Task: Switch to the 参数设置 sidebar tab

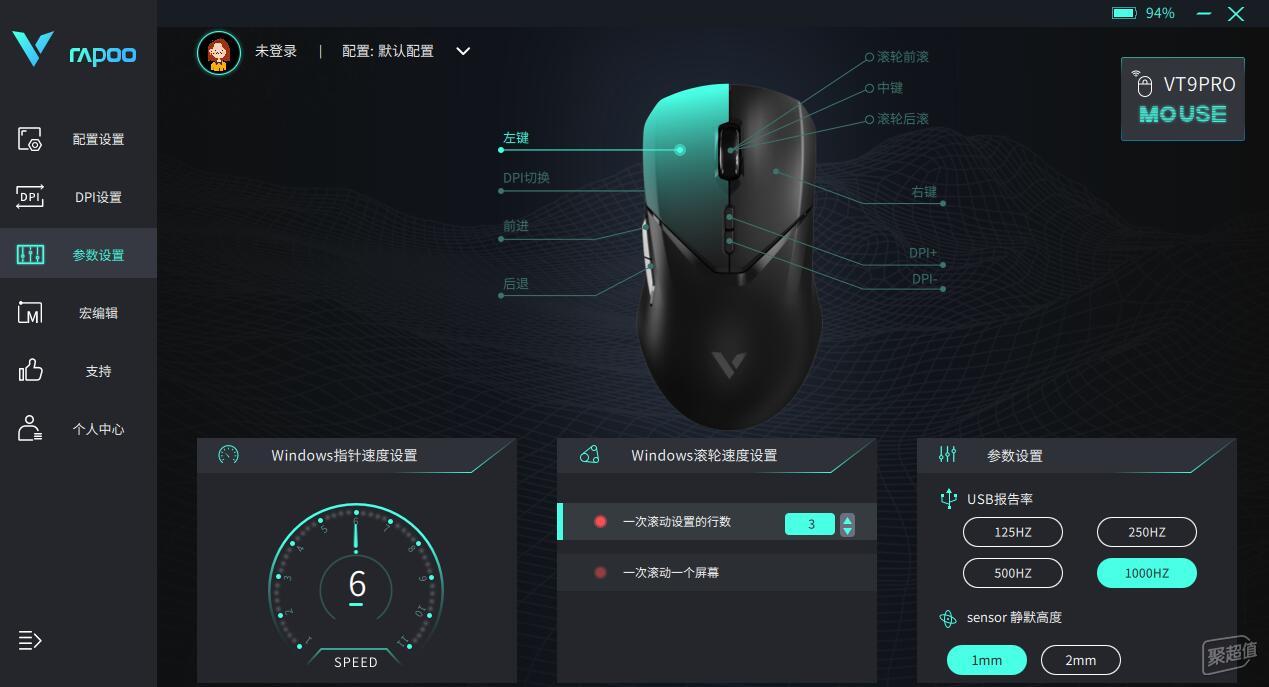Action: (78, 255)
